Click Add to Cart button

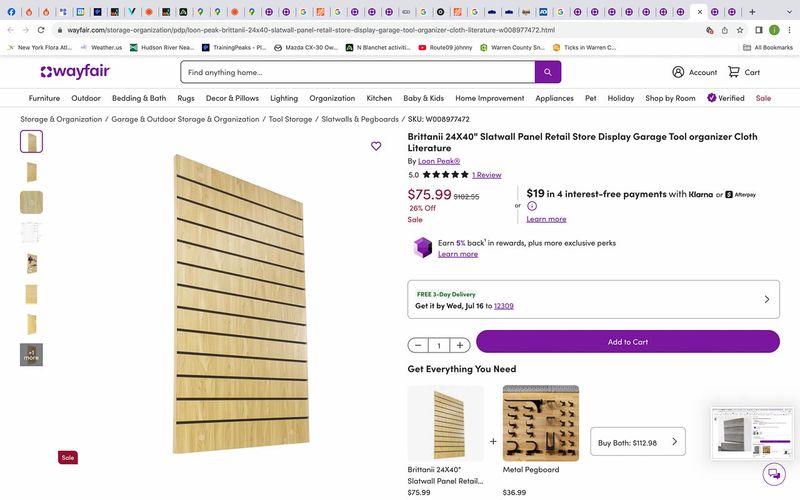pos(627,342)
